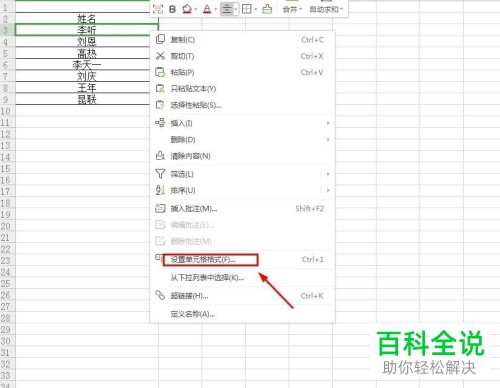Screen dimensions: 500x388
Task: Expand the 删除(D) submenu
Action: [x=242, y=139]
